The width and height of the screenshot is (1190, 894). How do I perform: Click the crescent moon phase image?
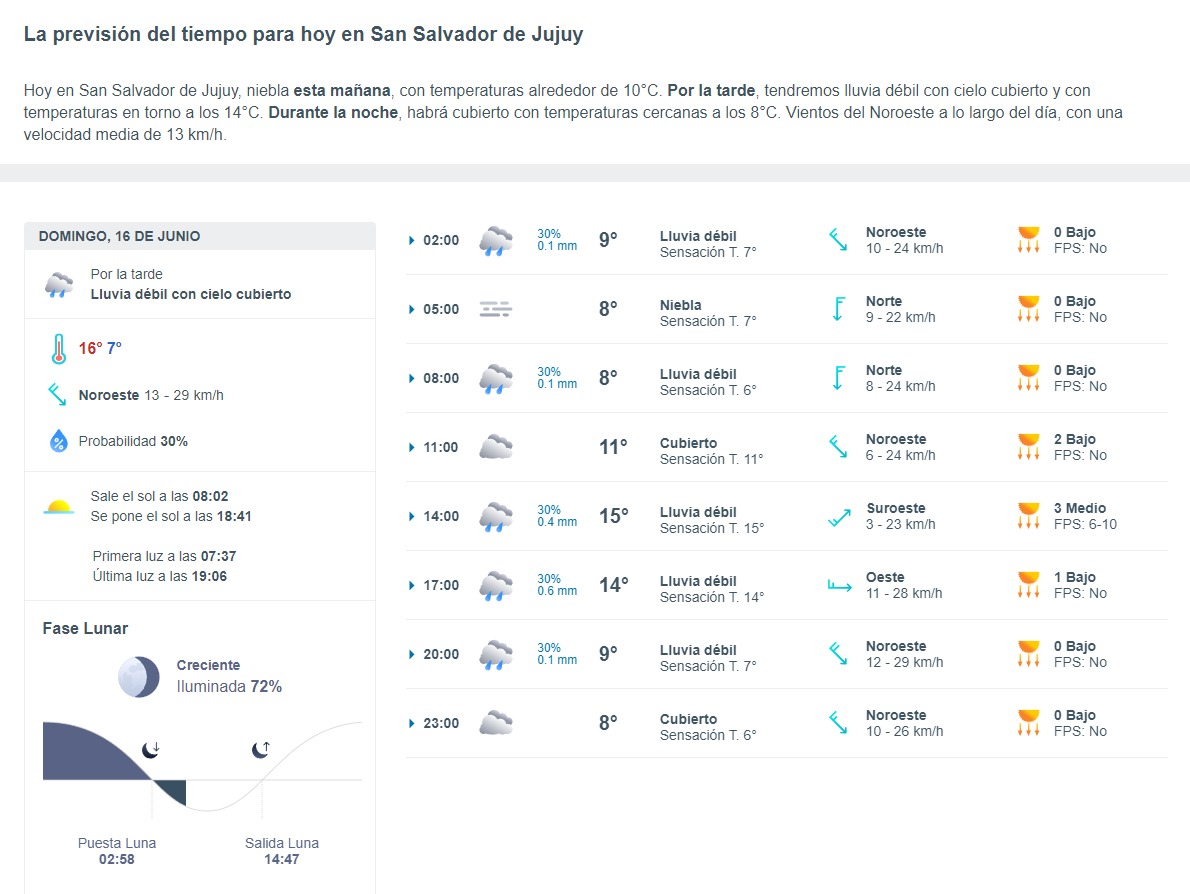139,677
